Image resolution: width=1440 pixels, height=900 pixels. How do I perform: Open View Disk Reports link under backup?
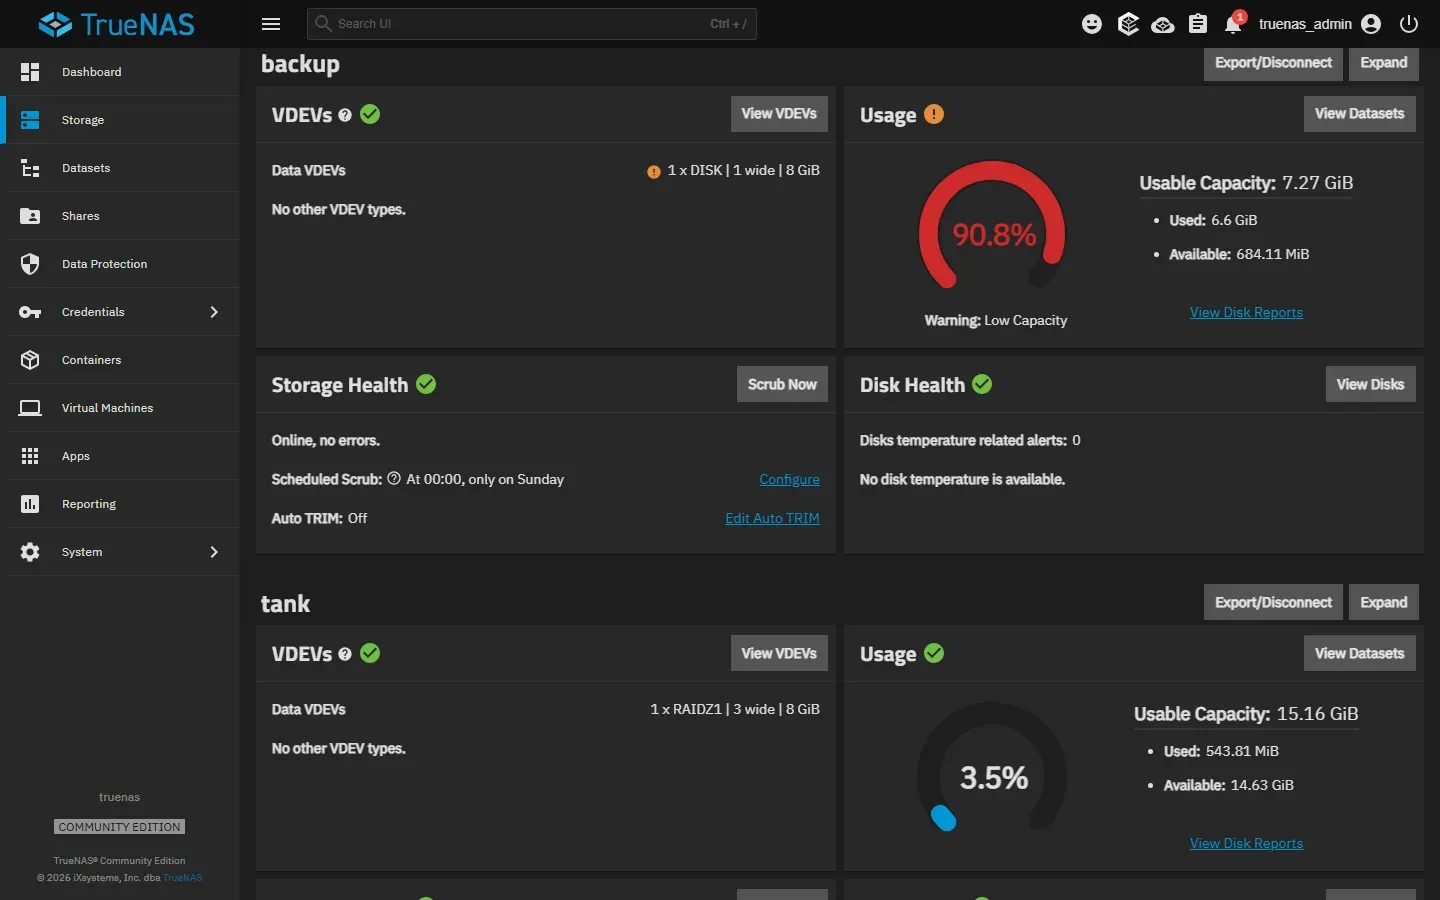coord(1246,312)
